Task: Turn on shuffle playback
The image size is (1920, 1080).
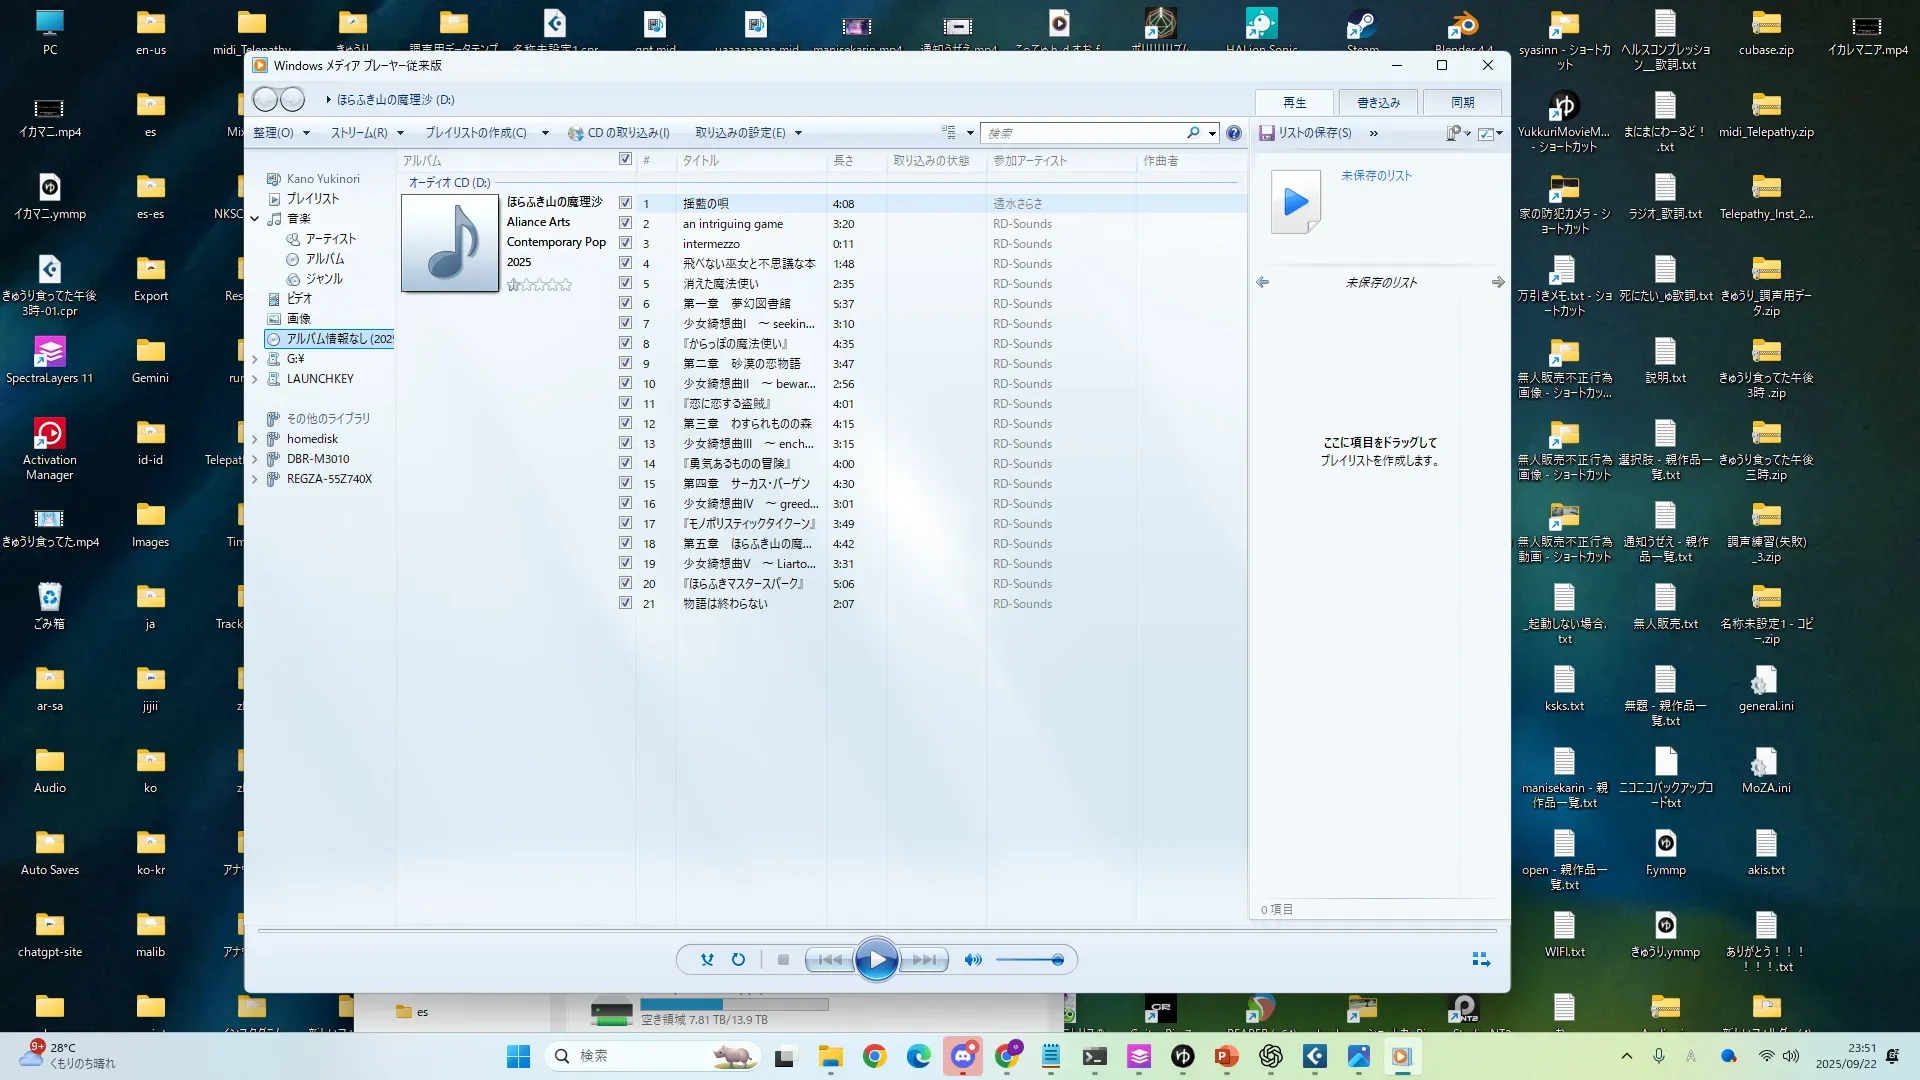Action: pyautogui.click(x=707, y=960)
